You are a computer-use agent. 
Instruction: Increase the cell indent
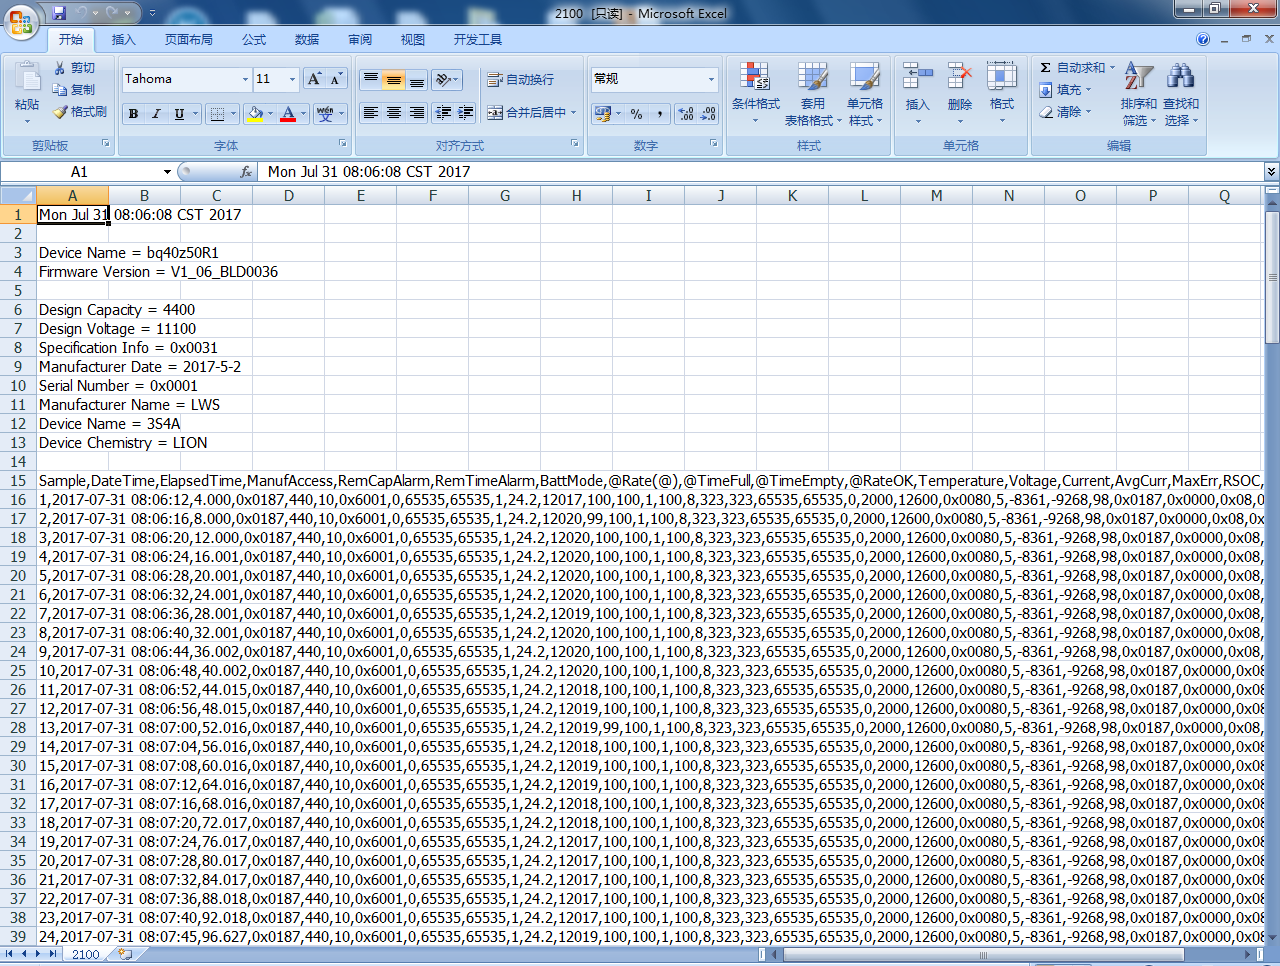tap(466, 113)
